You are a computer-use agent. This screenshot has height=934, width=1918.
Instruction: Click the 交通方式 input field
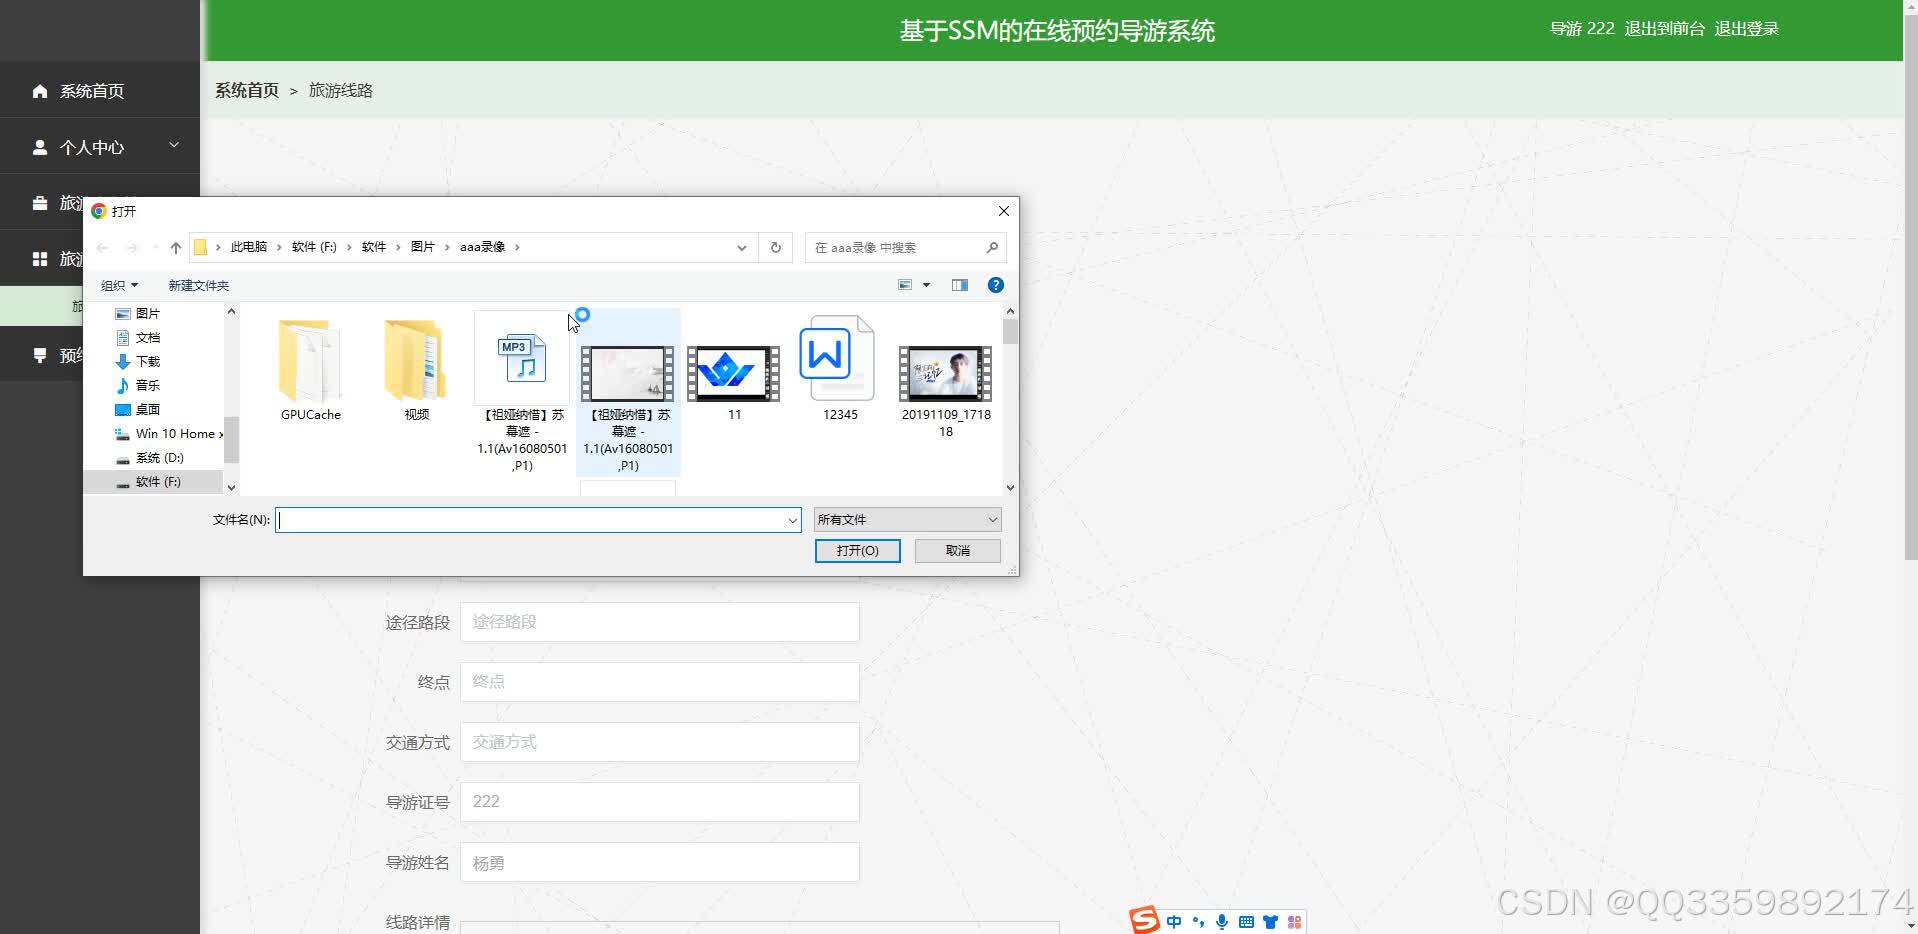pos(659,742)
